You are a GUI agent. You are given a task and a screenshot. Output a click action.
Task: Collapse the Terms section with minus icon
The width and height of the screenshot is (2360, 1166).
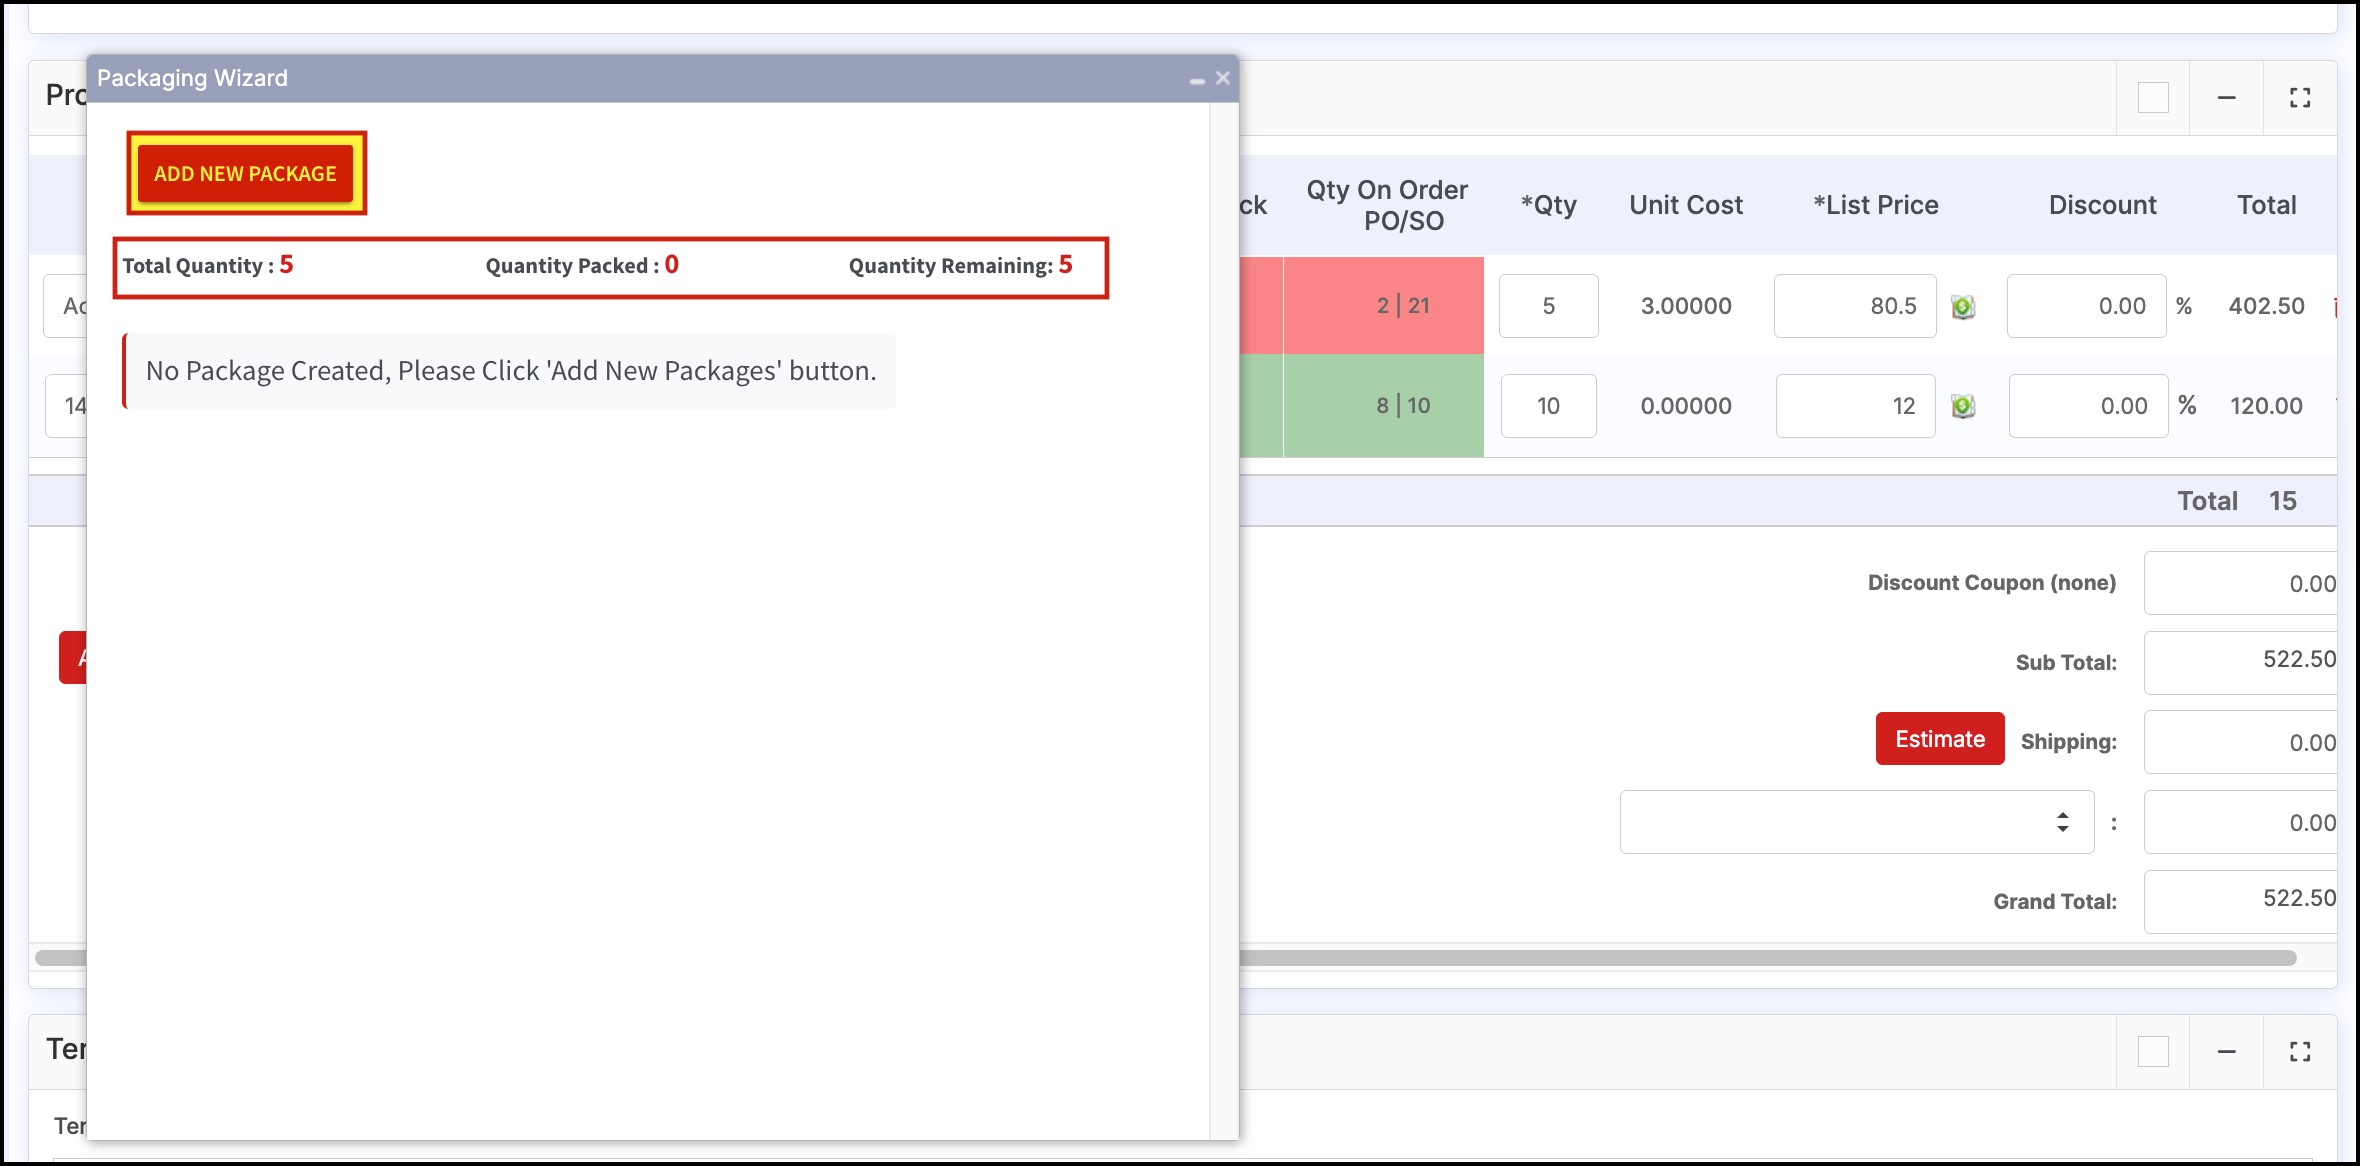coord(2226,1052)
